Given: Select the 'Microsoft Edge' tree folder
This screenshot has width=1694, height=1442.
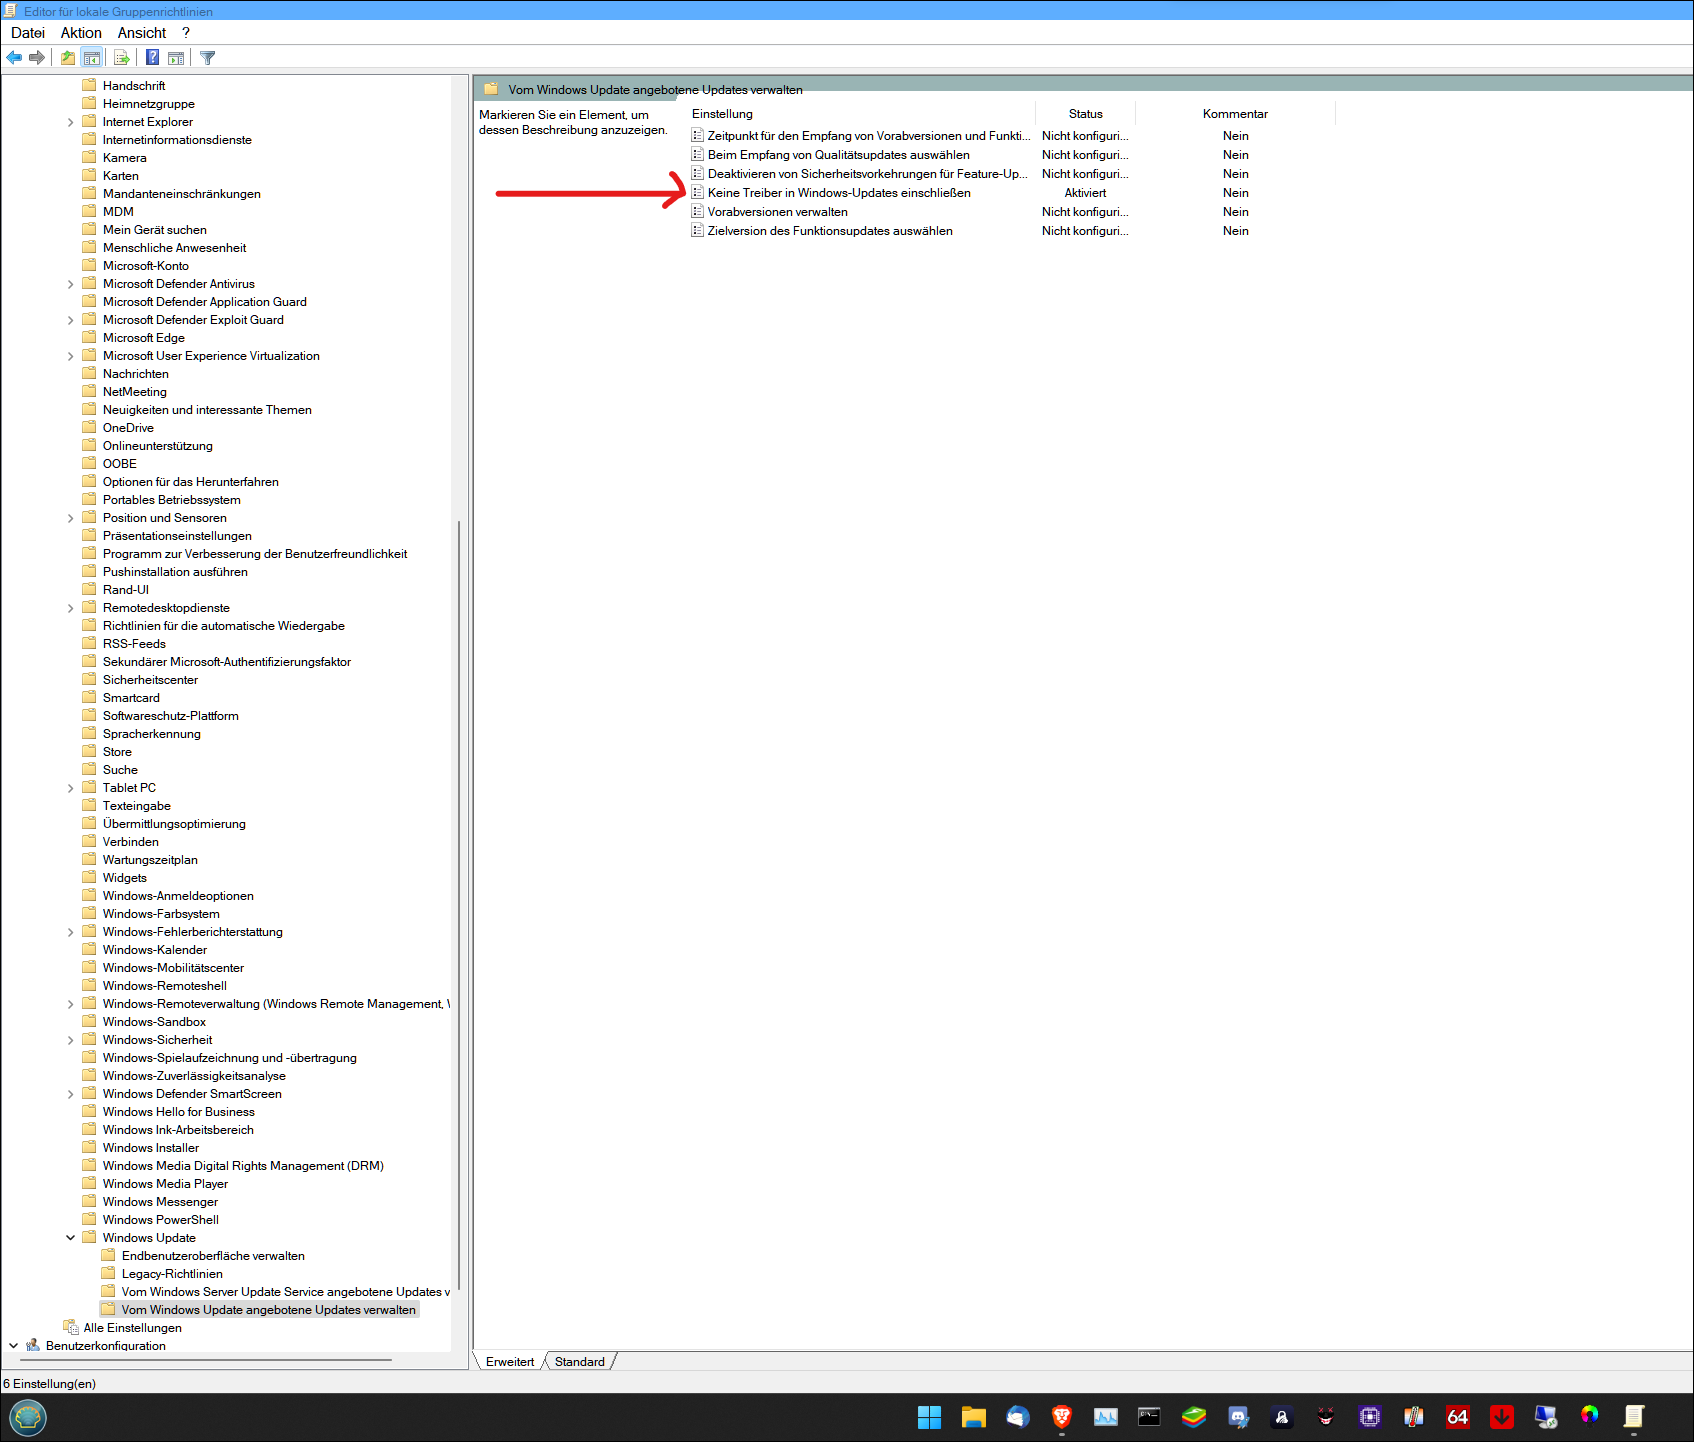Looking at the screenshot, I should tap(144, 338).
